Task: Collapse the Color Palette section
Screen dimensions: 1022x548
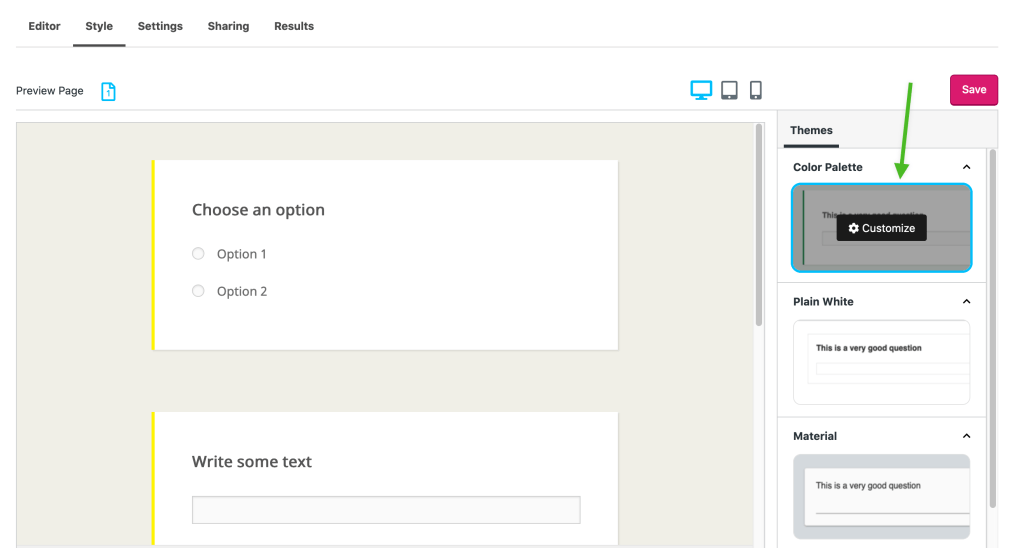Action: tap(966, 167)
